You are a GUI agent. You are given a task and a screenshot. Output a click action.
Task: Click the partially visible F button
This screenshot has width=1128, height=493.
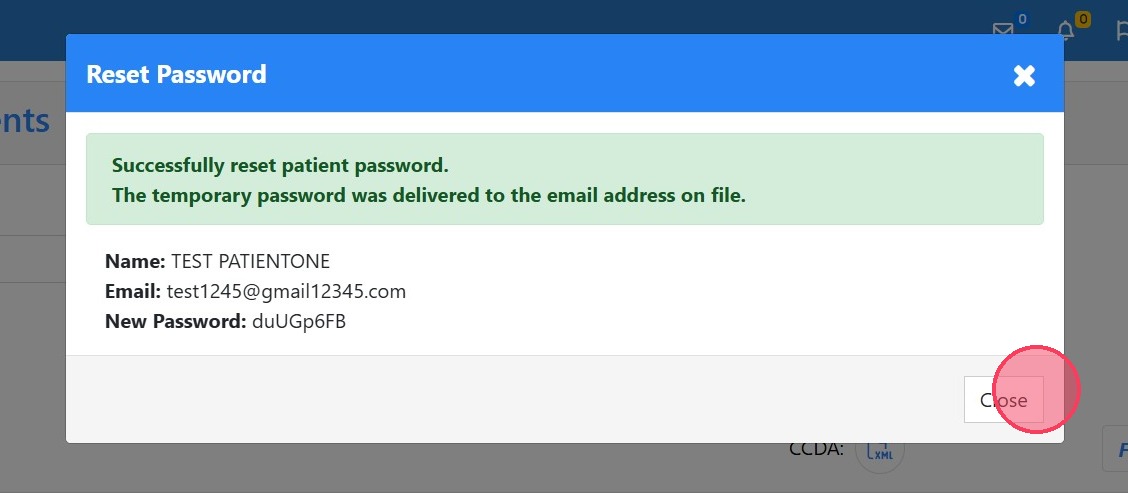1116,449
